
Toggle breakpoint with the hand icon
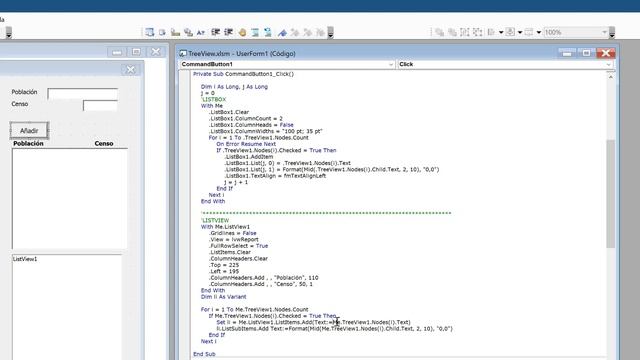point(242,32)
